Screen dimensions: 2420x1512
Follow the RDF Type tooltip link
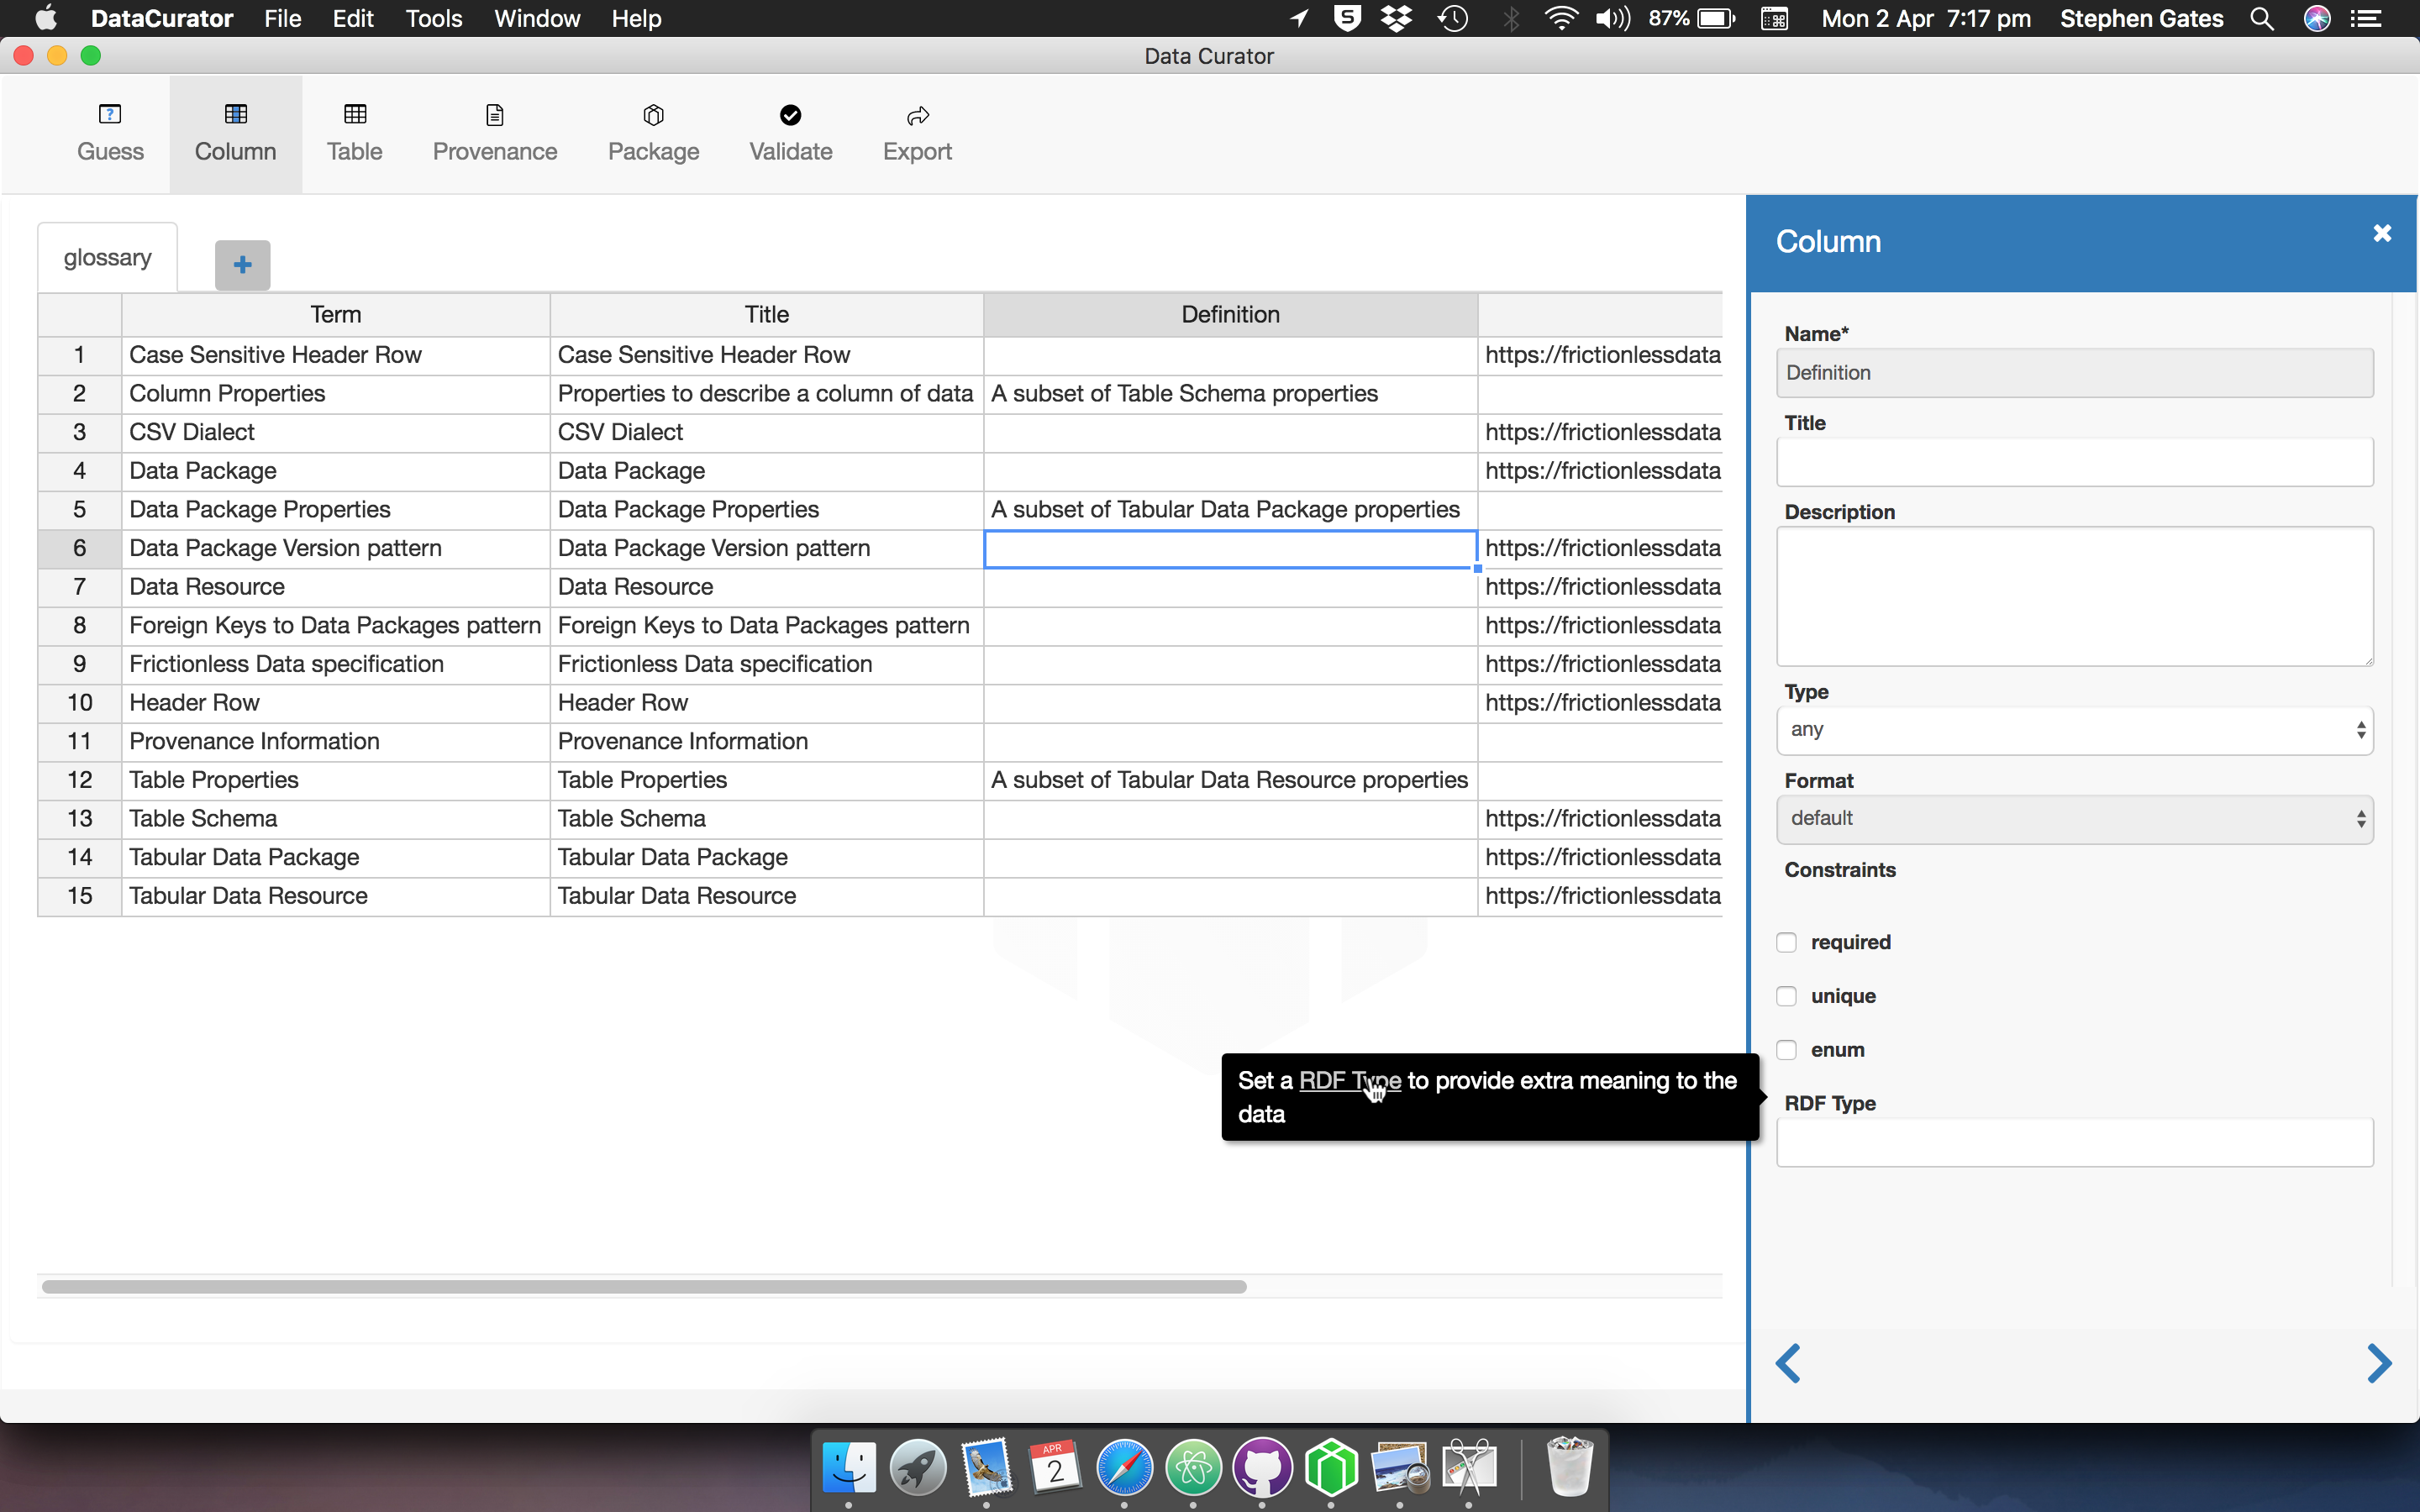click(x=1348, y=1081)
